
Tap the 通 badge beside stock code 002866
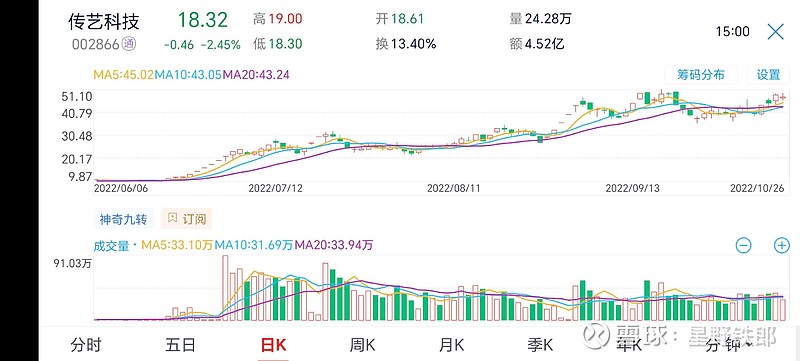129,44
